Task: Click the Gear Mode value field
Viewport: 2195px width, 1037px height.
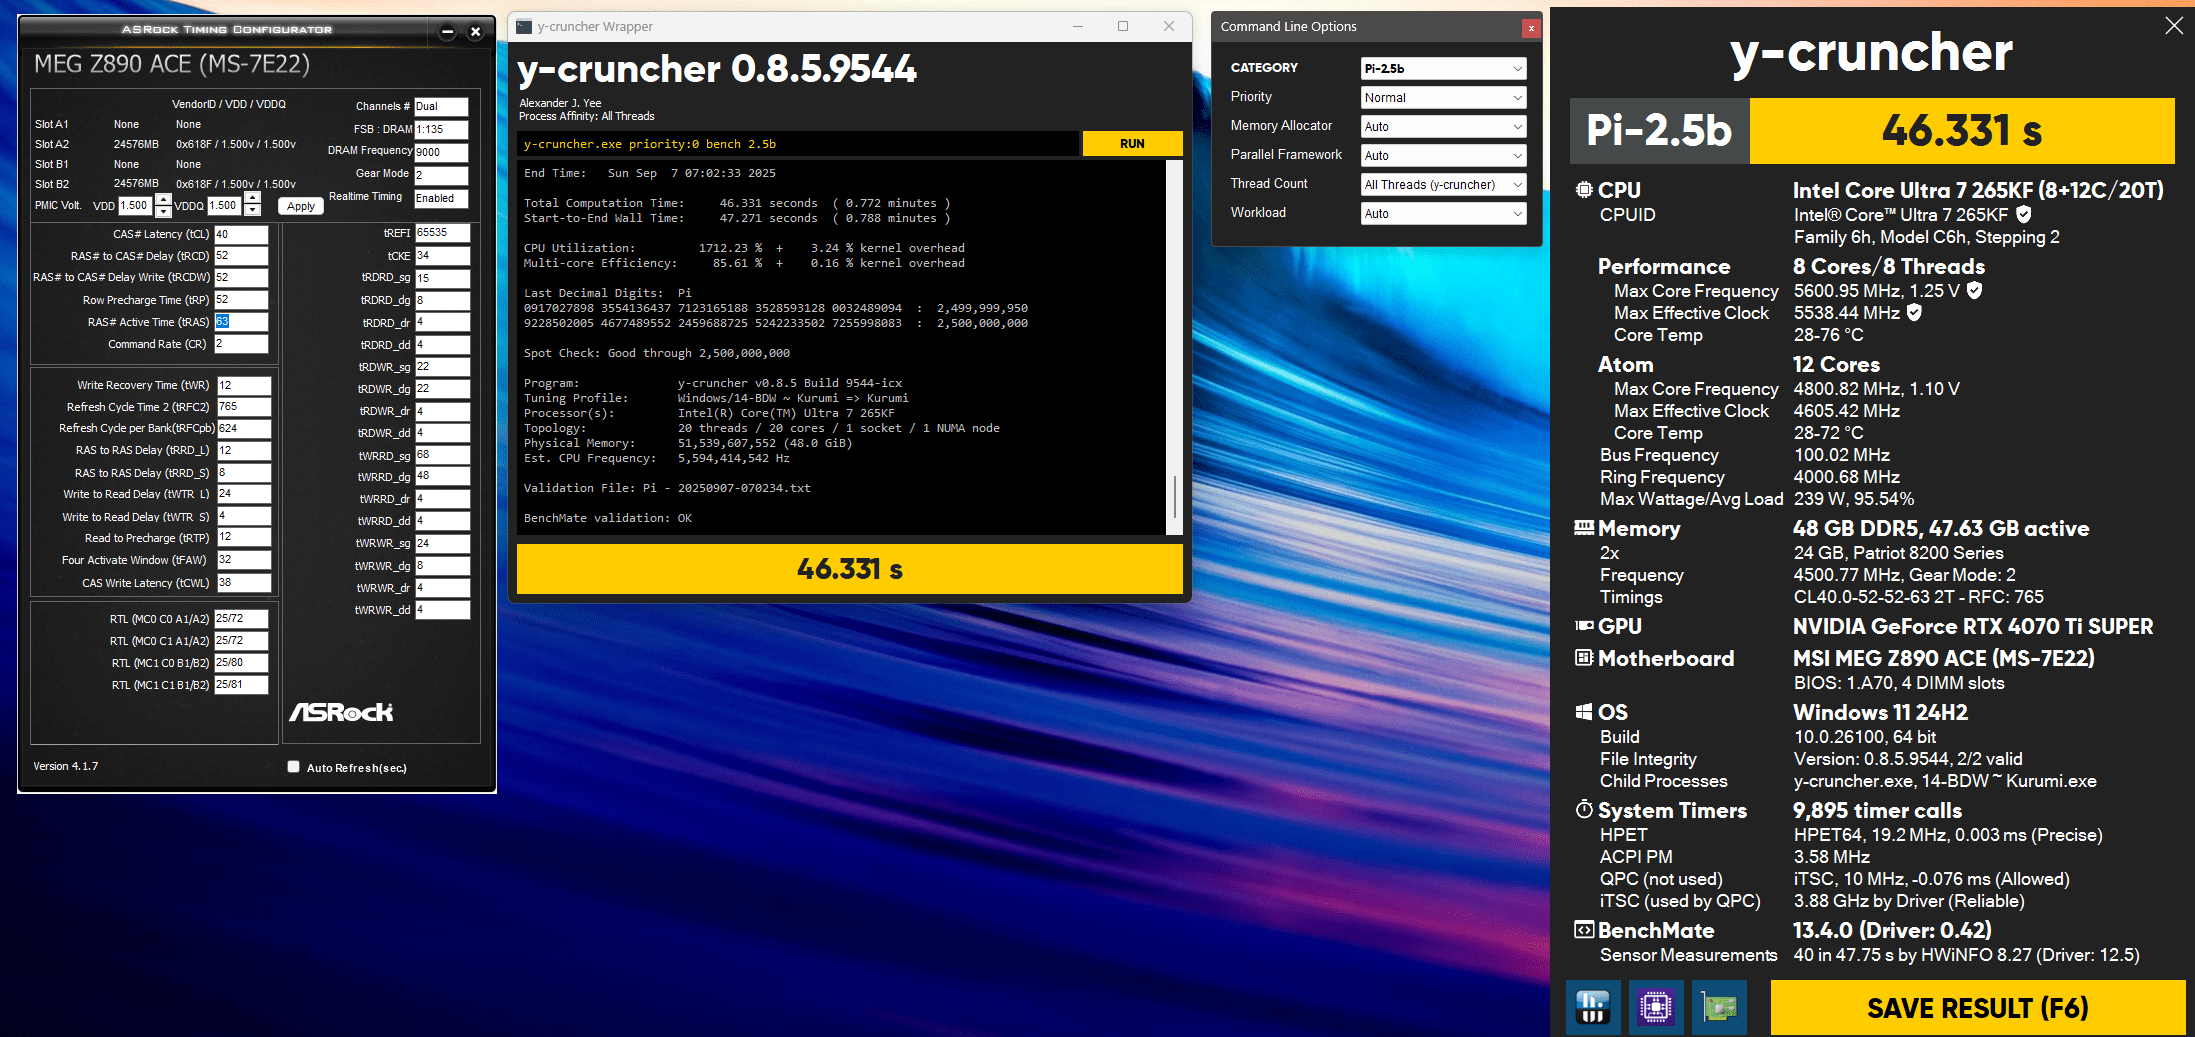Action: [x=441, y=175]
